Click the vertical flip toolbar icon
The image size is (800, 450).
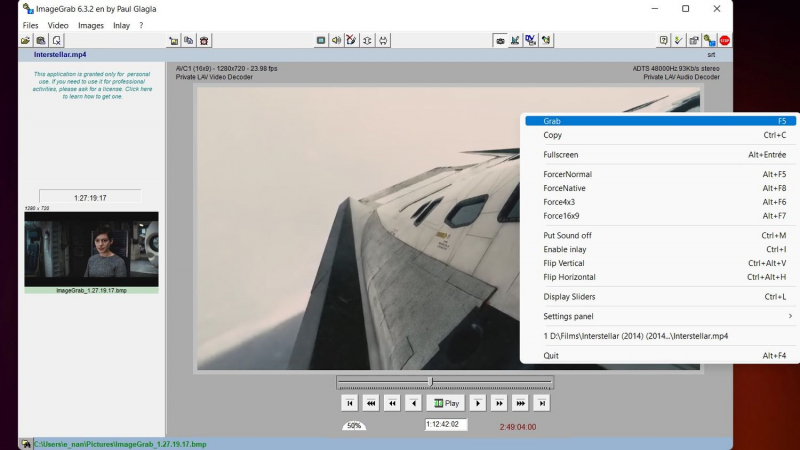pos(367,40)
